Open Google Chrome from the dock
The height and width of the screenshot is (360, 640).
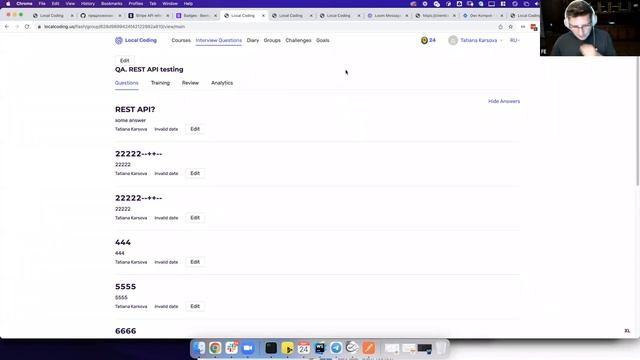pyautogui.click(x=215, y=348)
